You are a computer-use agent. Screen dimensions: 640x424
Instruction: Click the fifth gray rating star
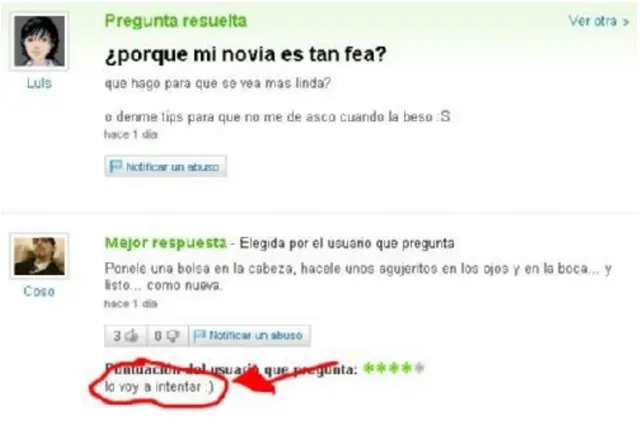[419, 368]
